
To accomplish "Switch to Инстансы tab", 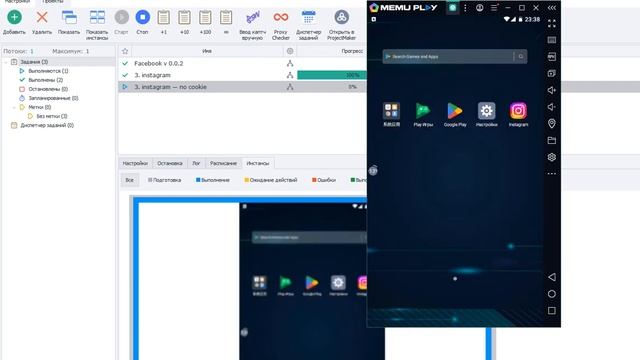I will click(x=258, y=163).
